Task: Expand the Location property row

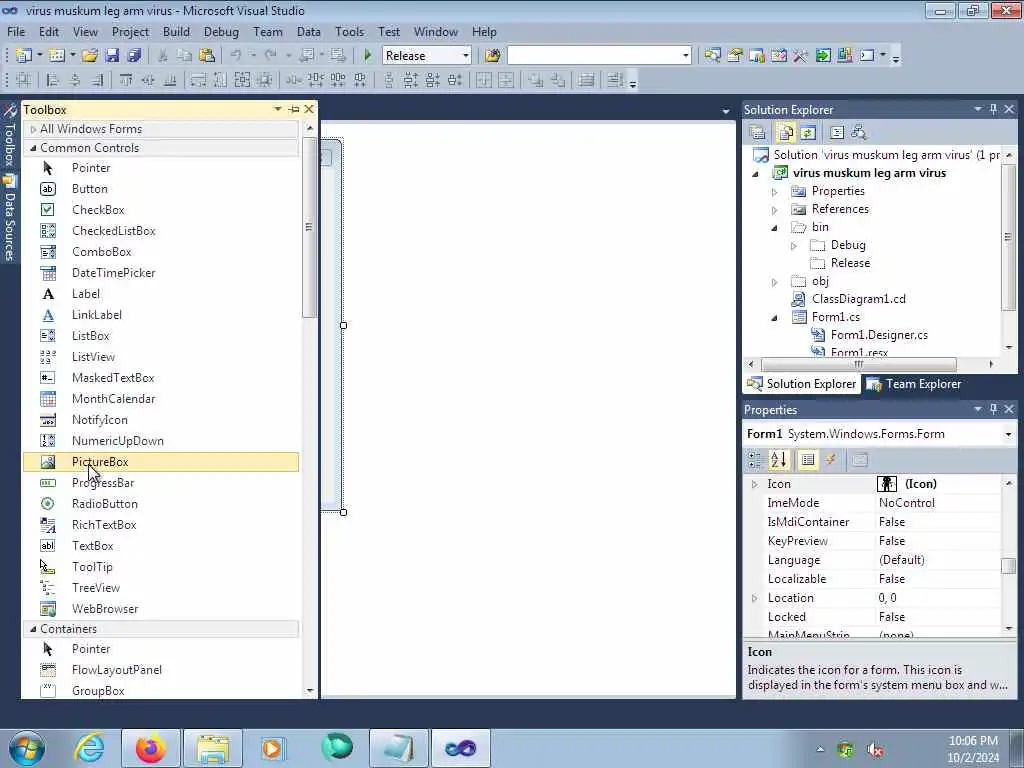Action: click(x=754, y=598)
